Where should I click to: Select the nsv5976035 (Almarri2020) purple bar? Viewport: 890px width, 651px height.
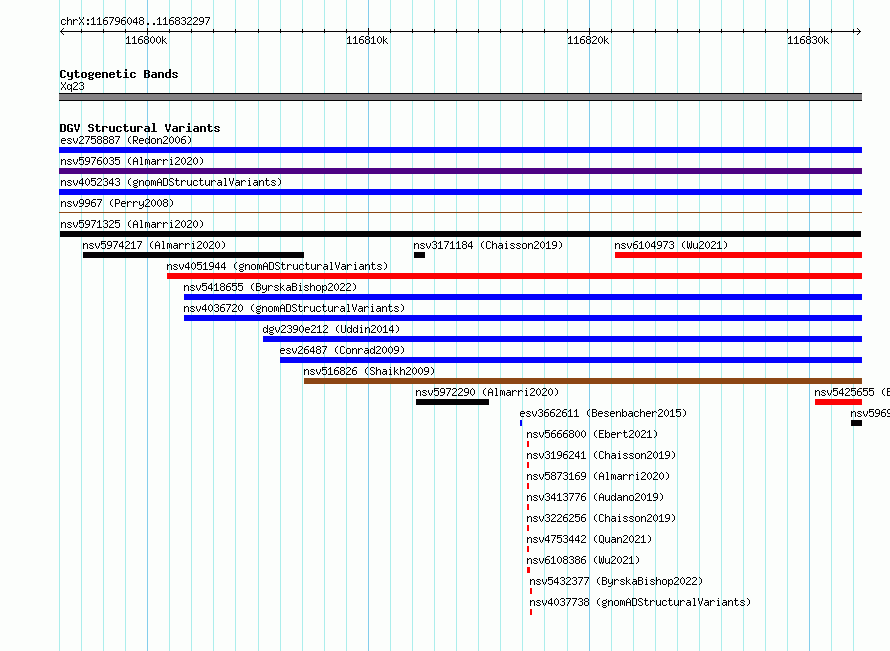(x=460, y=171)
